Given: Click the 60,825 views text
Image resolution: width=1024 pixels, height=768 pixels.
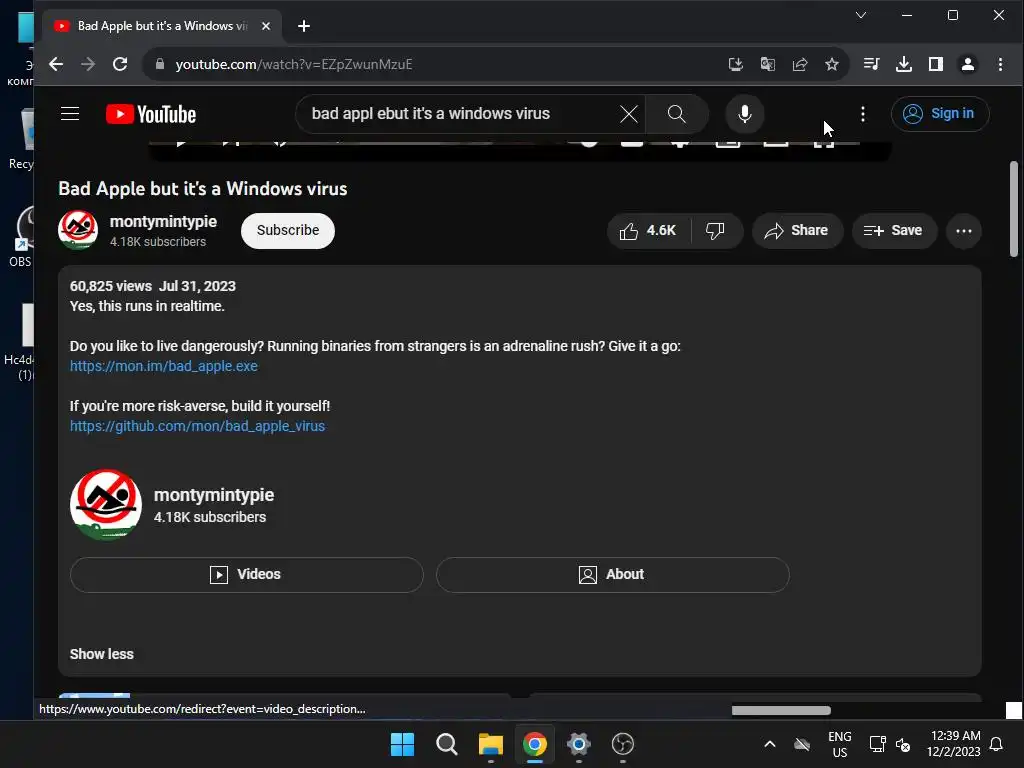Looking at the screenshot, I should click(x=110, y=286).
